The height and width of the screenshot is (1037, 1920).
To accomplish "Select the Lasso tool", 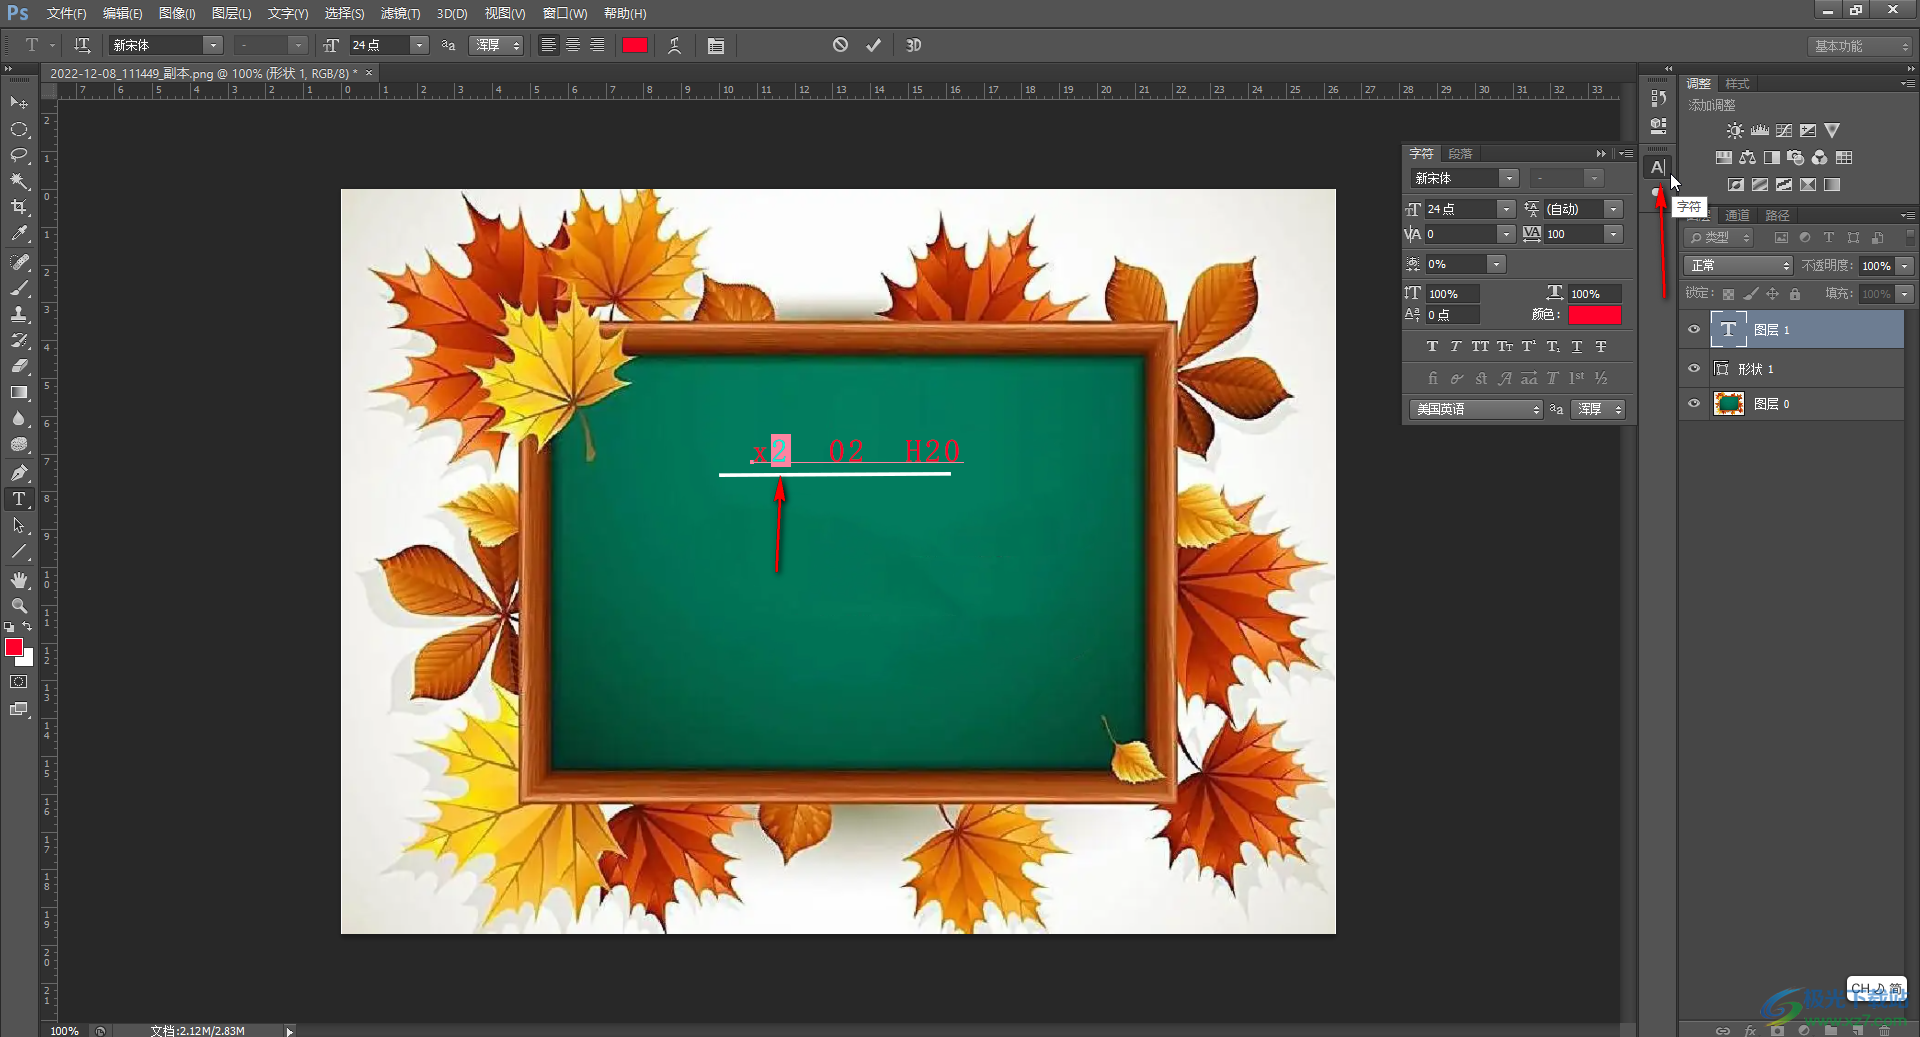I will pyautogui.click(x=19, y=155).
